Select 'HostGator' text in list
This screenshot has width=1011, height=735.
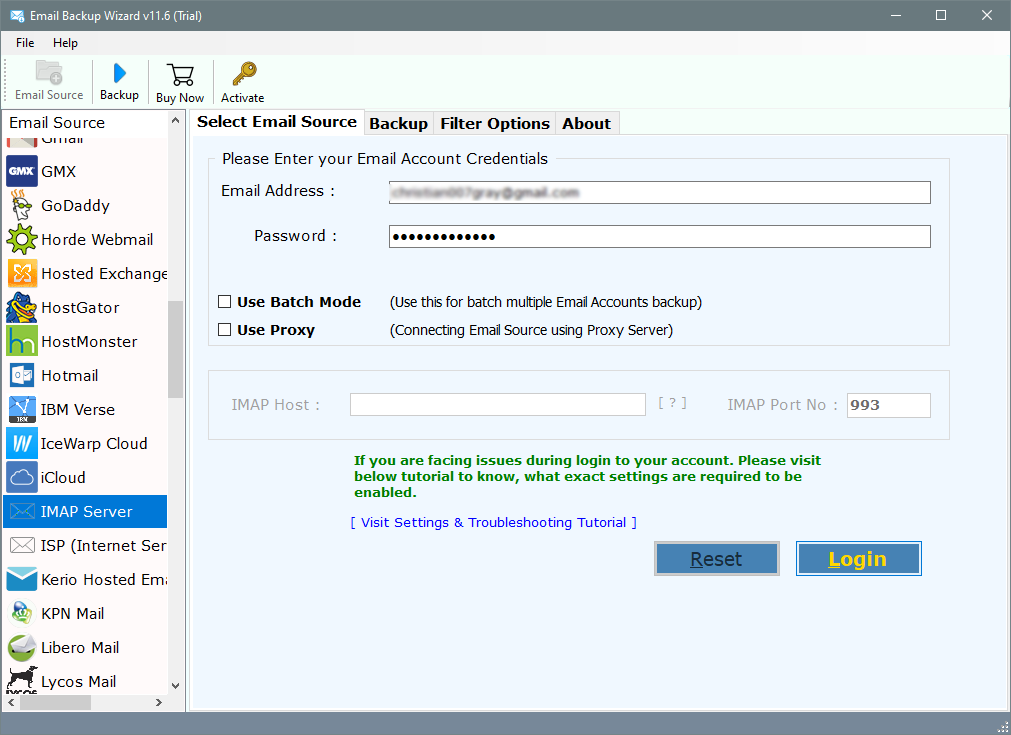pos(81,308)
